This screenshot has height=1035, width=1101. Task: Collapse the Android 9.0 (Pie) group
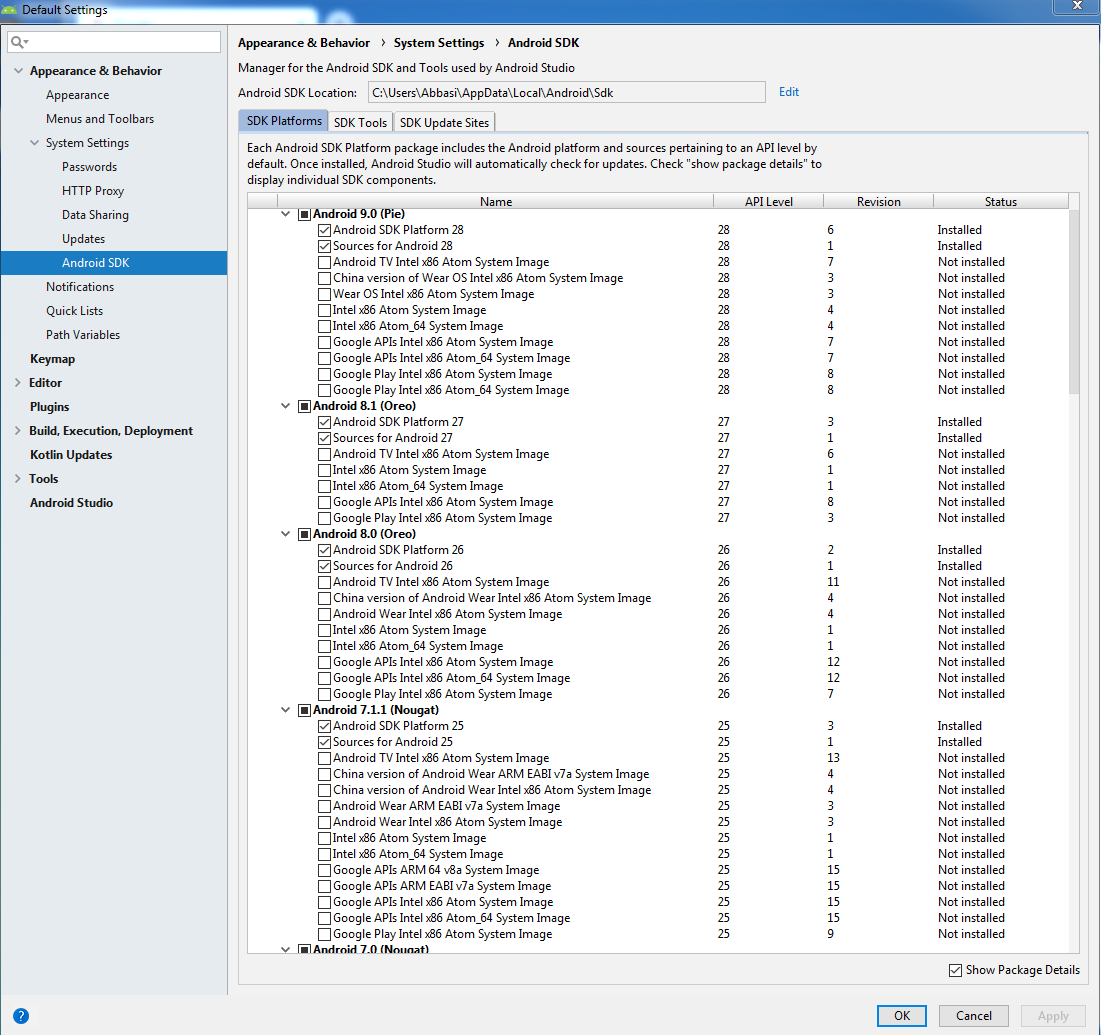pos(285,214)
